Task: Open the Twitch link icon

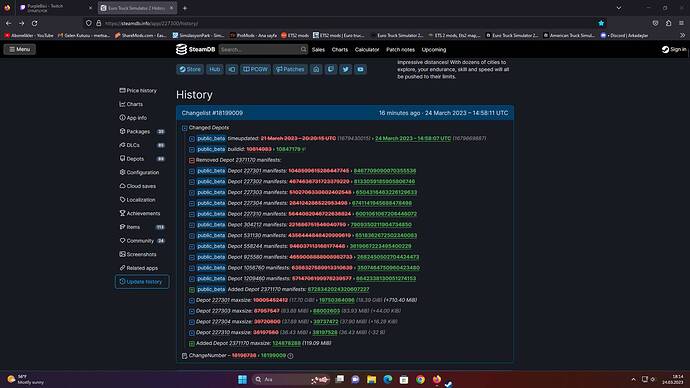Action: 331,69
